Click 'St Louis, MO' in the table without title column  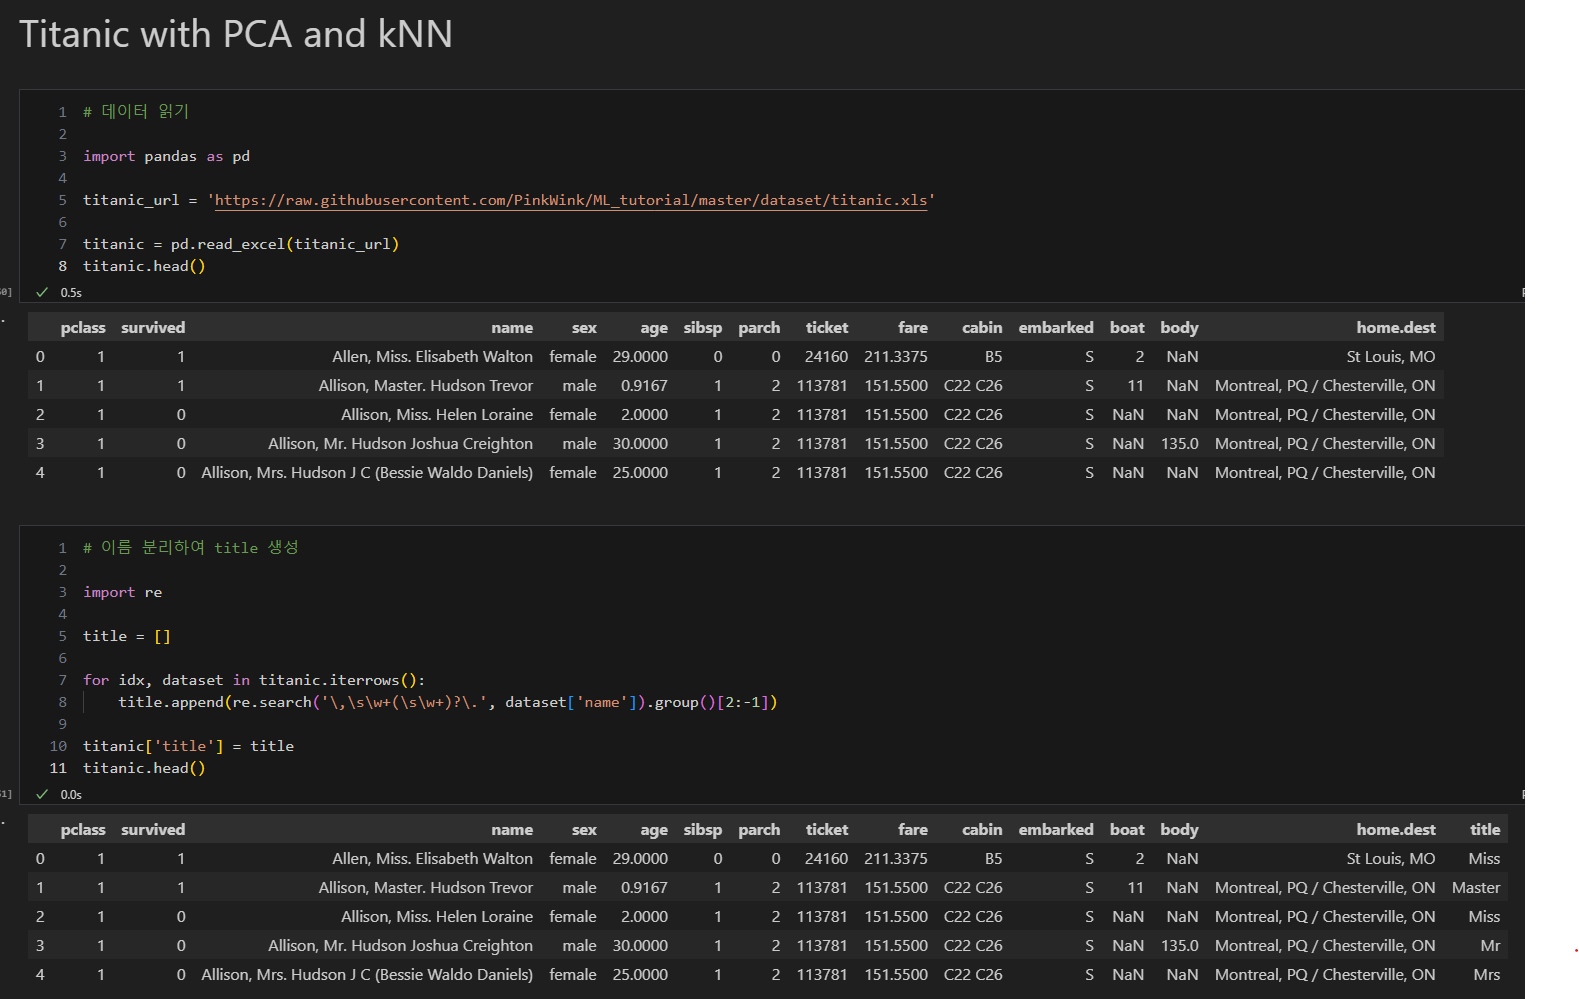click(x=1391, y=357)
